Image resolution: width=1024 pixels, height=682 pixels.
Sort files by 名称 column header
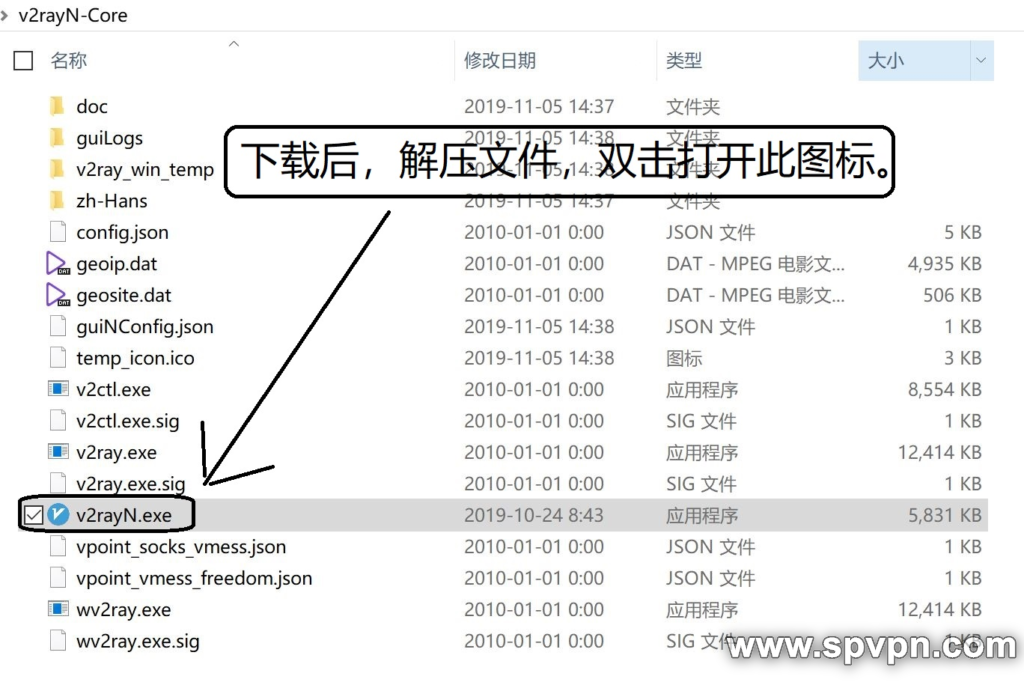pos(69,61)
